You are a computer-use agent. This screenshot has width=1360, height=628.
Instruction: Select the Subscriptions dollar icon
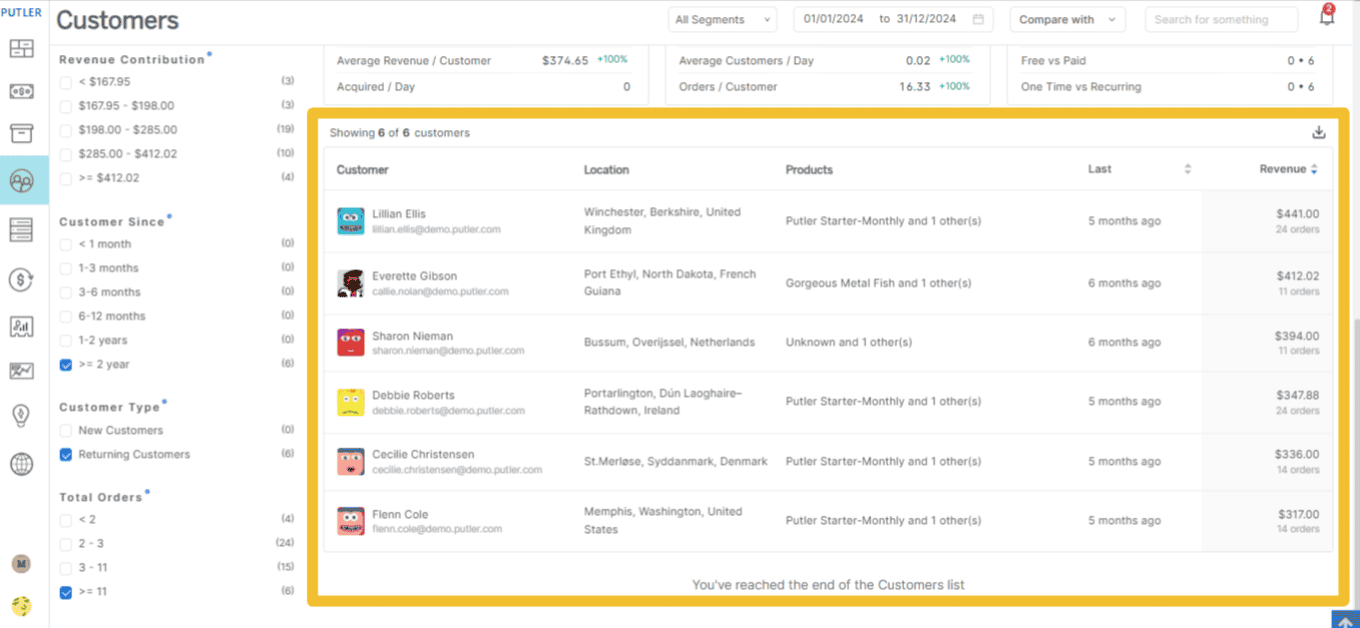pos(22,280)
